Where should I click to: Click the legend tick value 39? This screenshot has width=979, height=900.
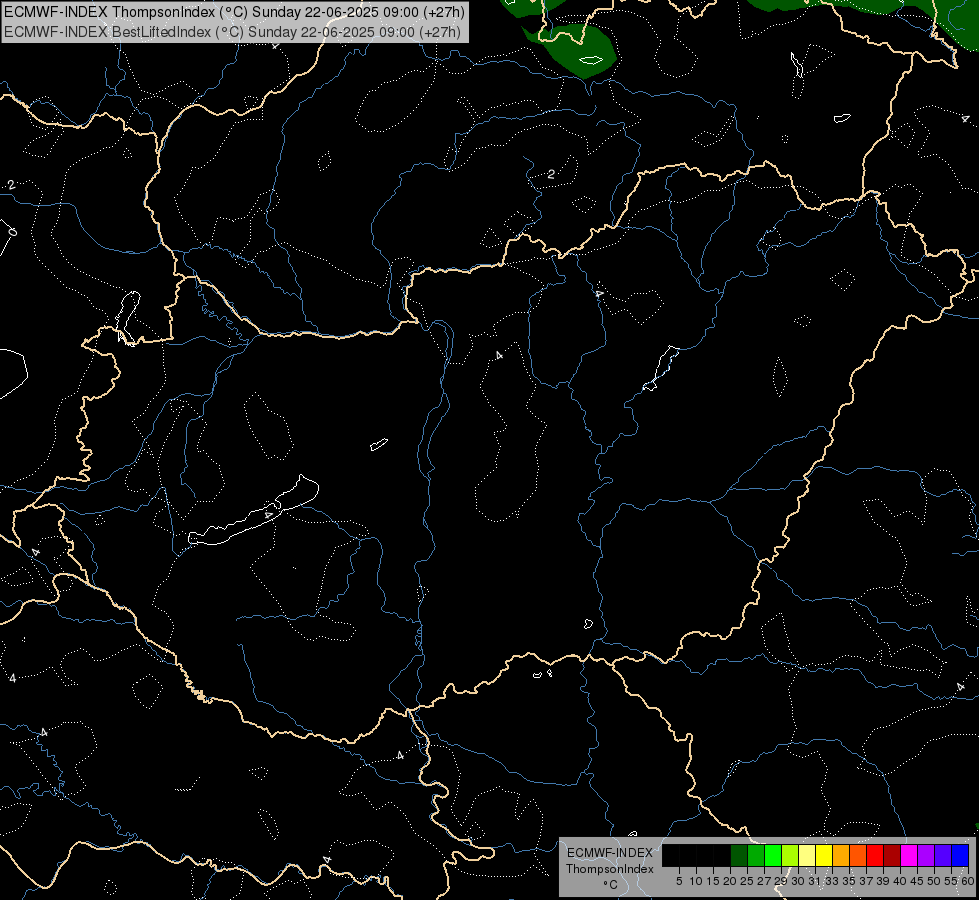click(883, 881)
